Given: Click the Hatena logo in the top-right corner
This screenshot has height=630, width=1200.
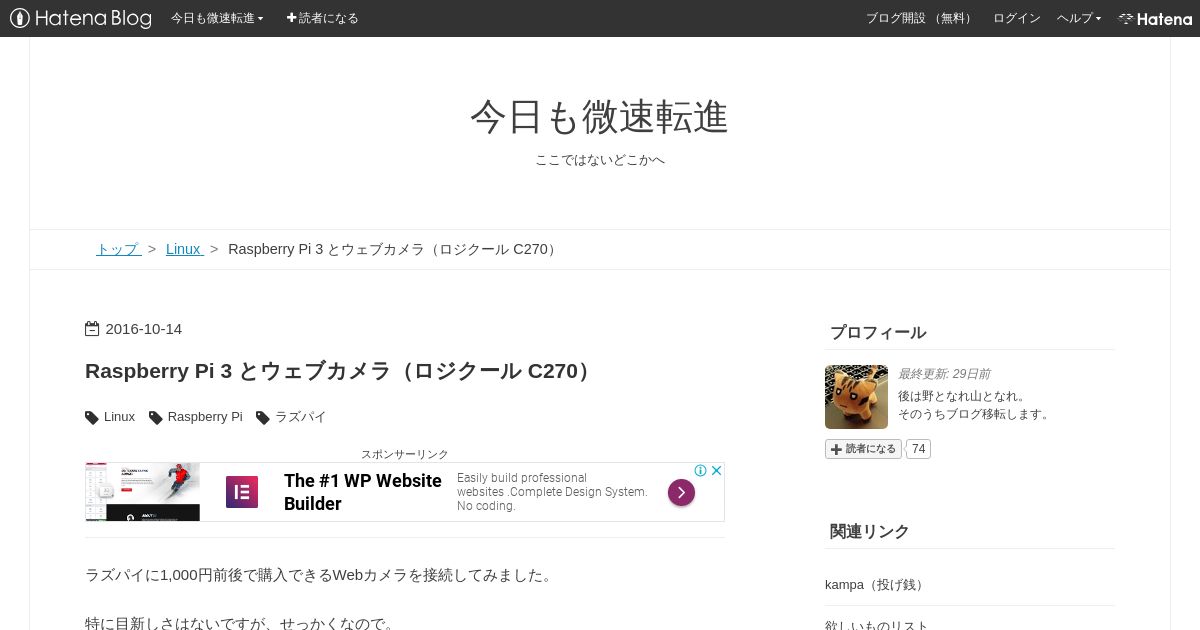Looking at the screenshot, I should [x=1155, y=18].
